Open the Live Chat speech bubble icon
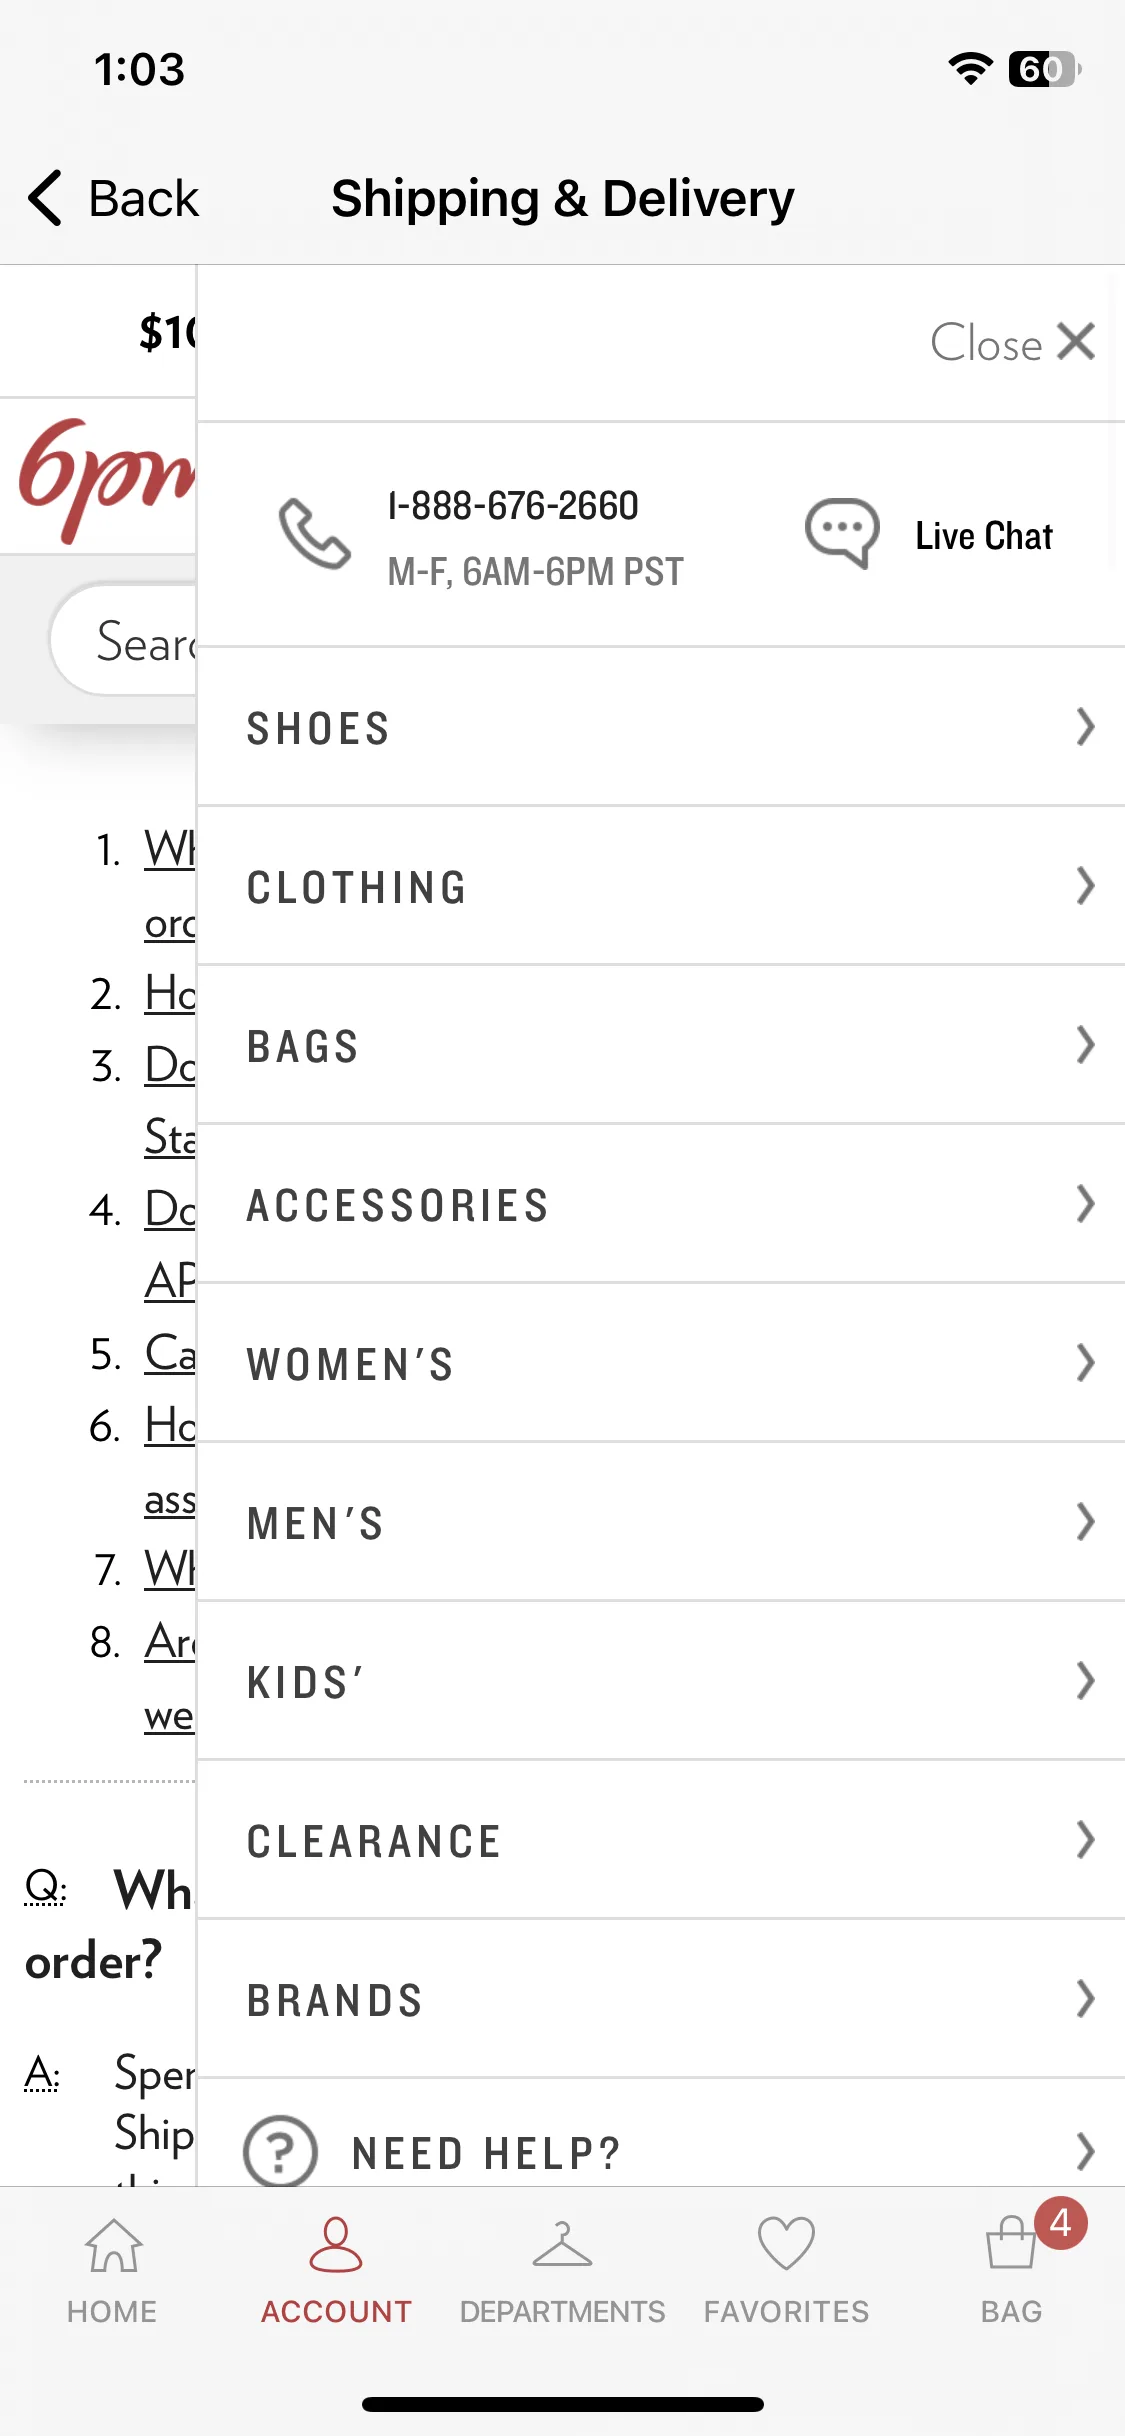This screenshot has height=2436, width=1125. (x=842, y=533)
